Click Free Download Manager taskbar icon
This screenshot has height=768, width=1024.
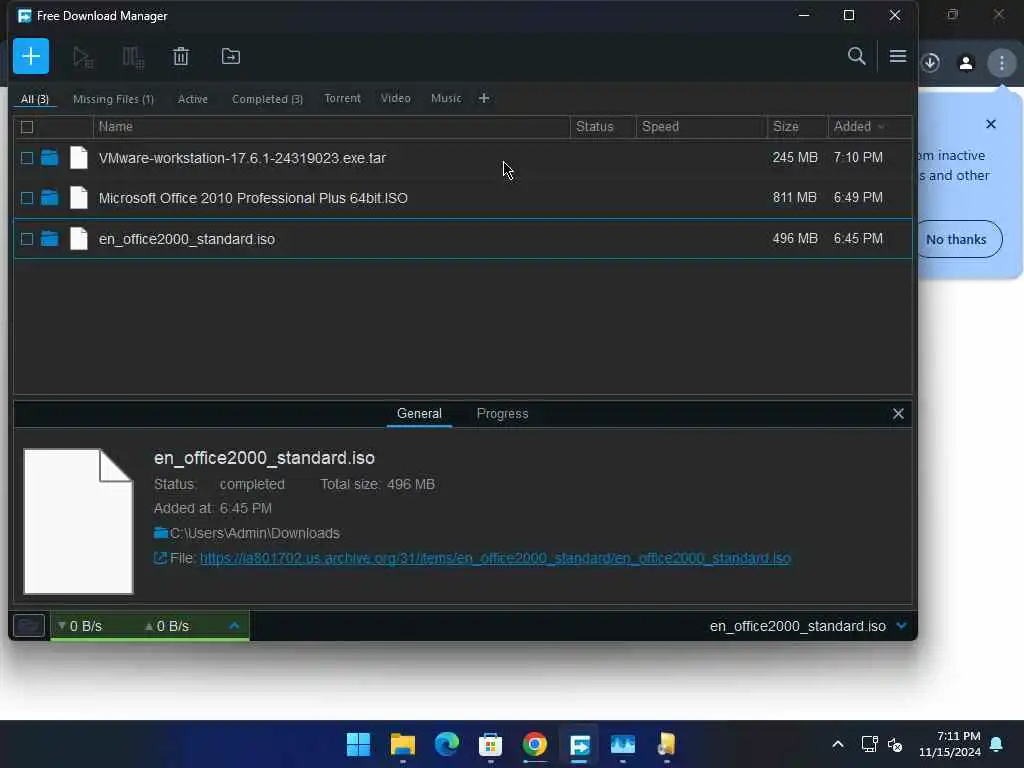coord(579,744)
